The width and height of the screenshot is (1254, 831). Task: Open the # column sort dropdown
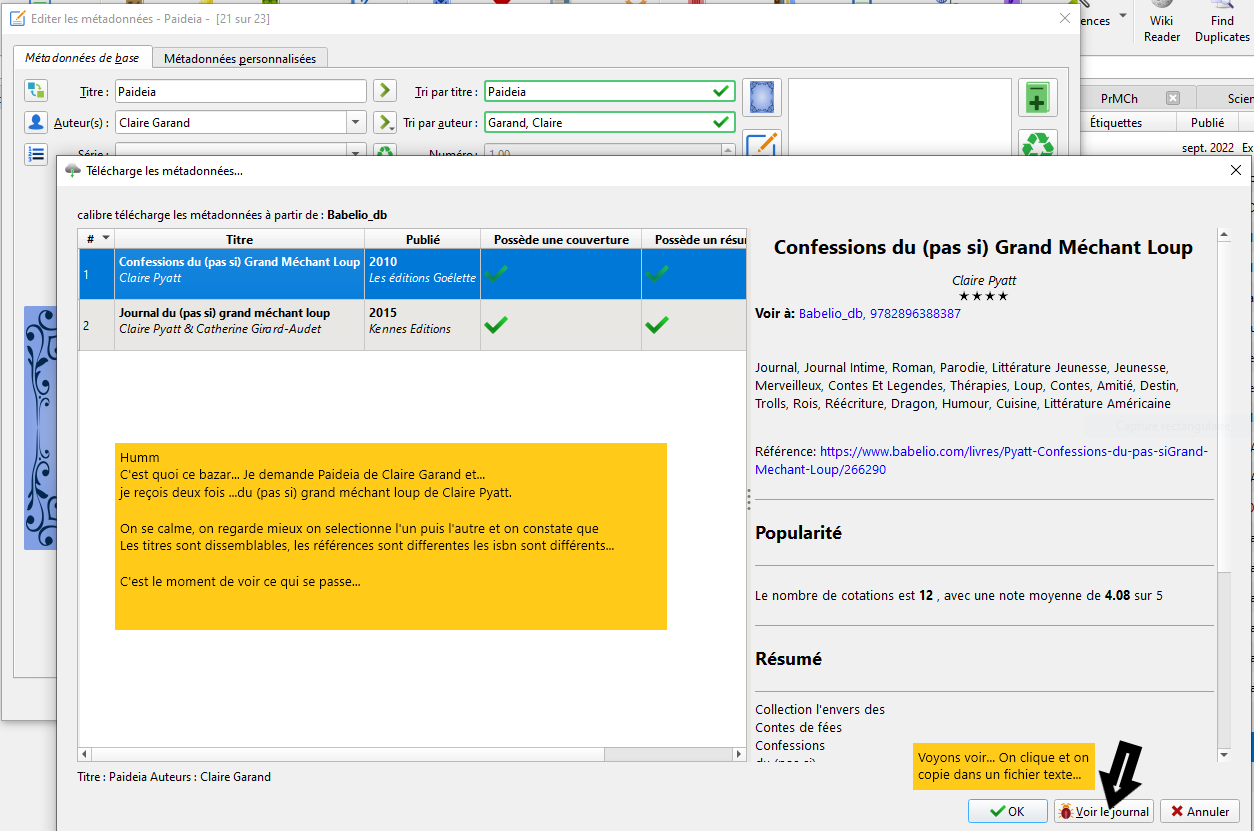click(106, 238)
